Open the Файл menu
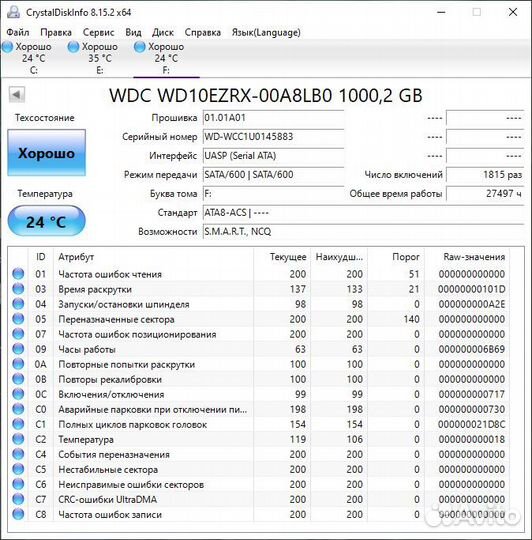The width and height of the screenshot is (532, 540). click(x=18, y=32)
